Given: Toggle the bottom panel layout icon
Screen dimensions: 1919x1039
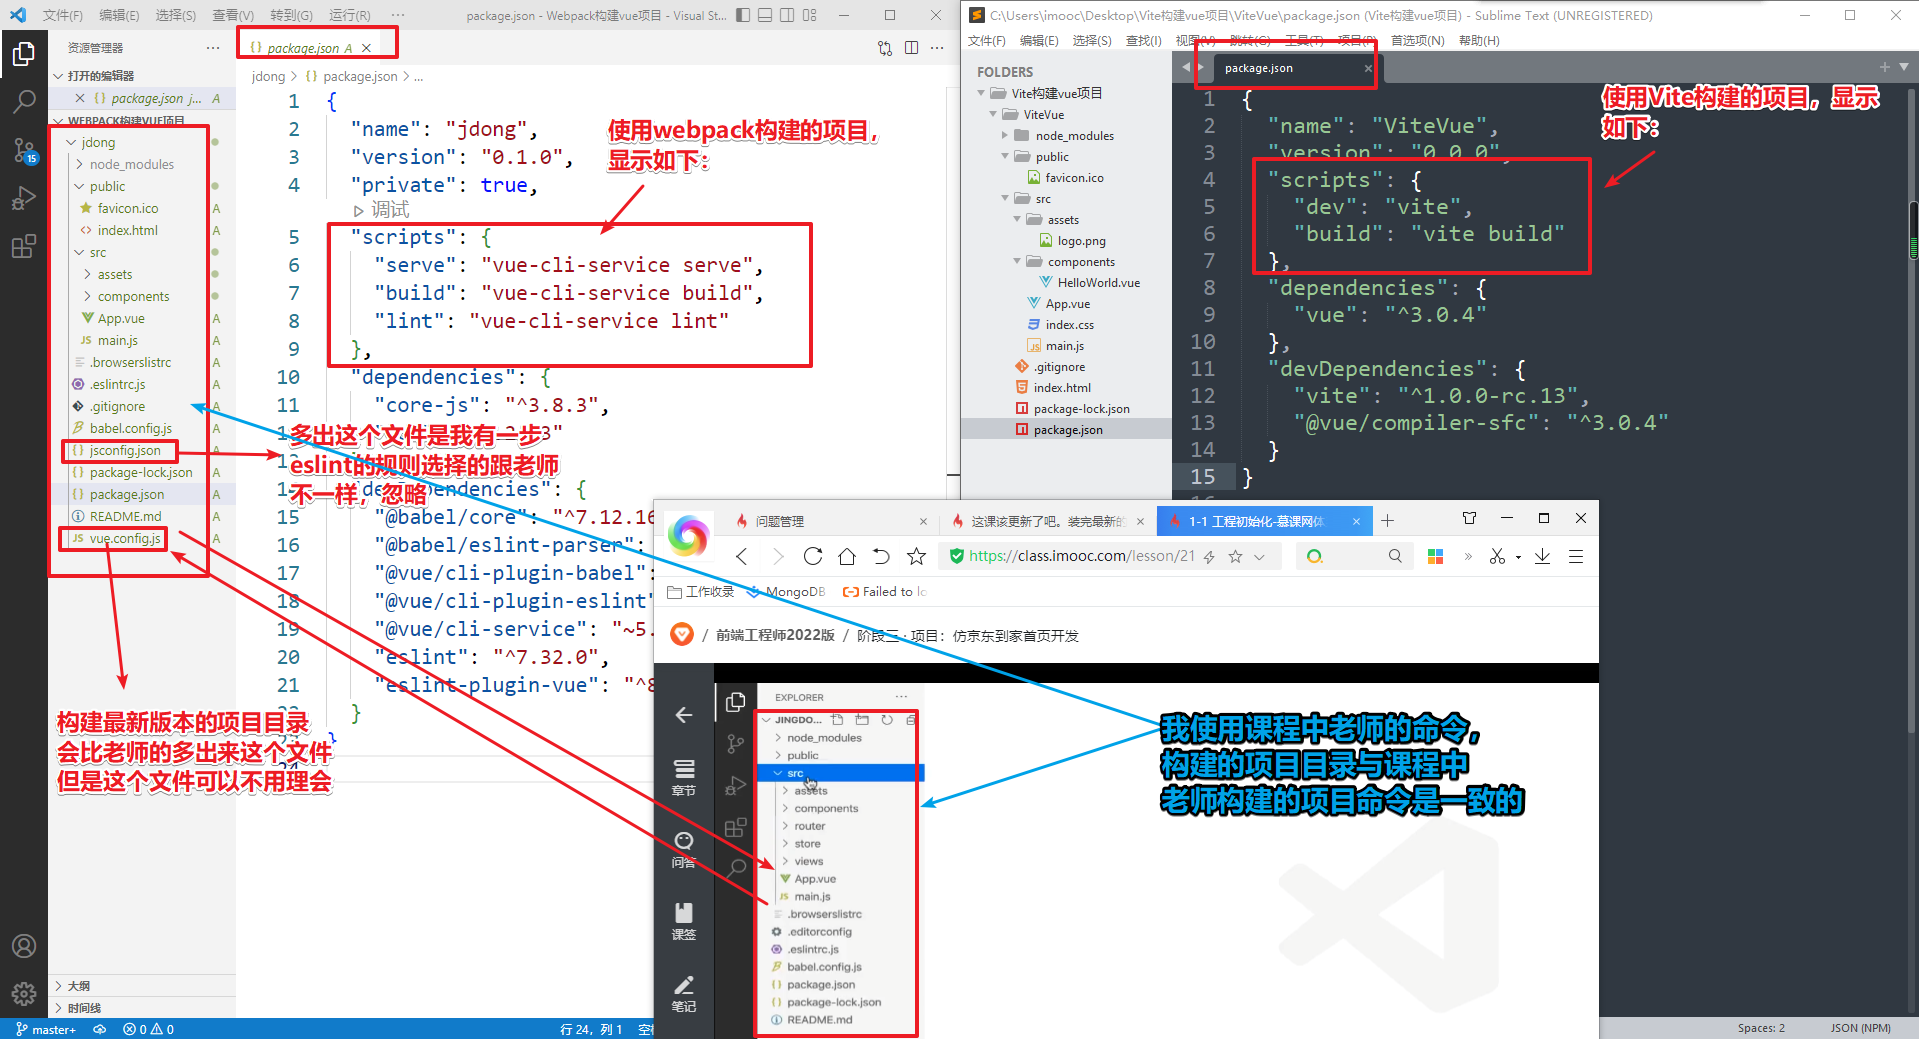Looking at the screenshot, I should click(765, 15).
